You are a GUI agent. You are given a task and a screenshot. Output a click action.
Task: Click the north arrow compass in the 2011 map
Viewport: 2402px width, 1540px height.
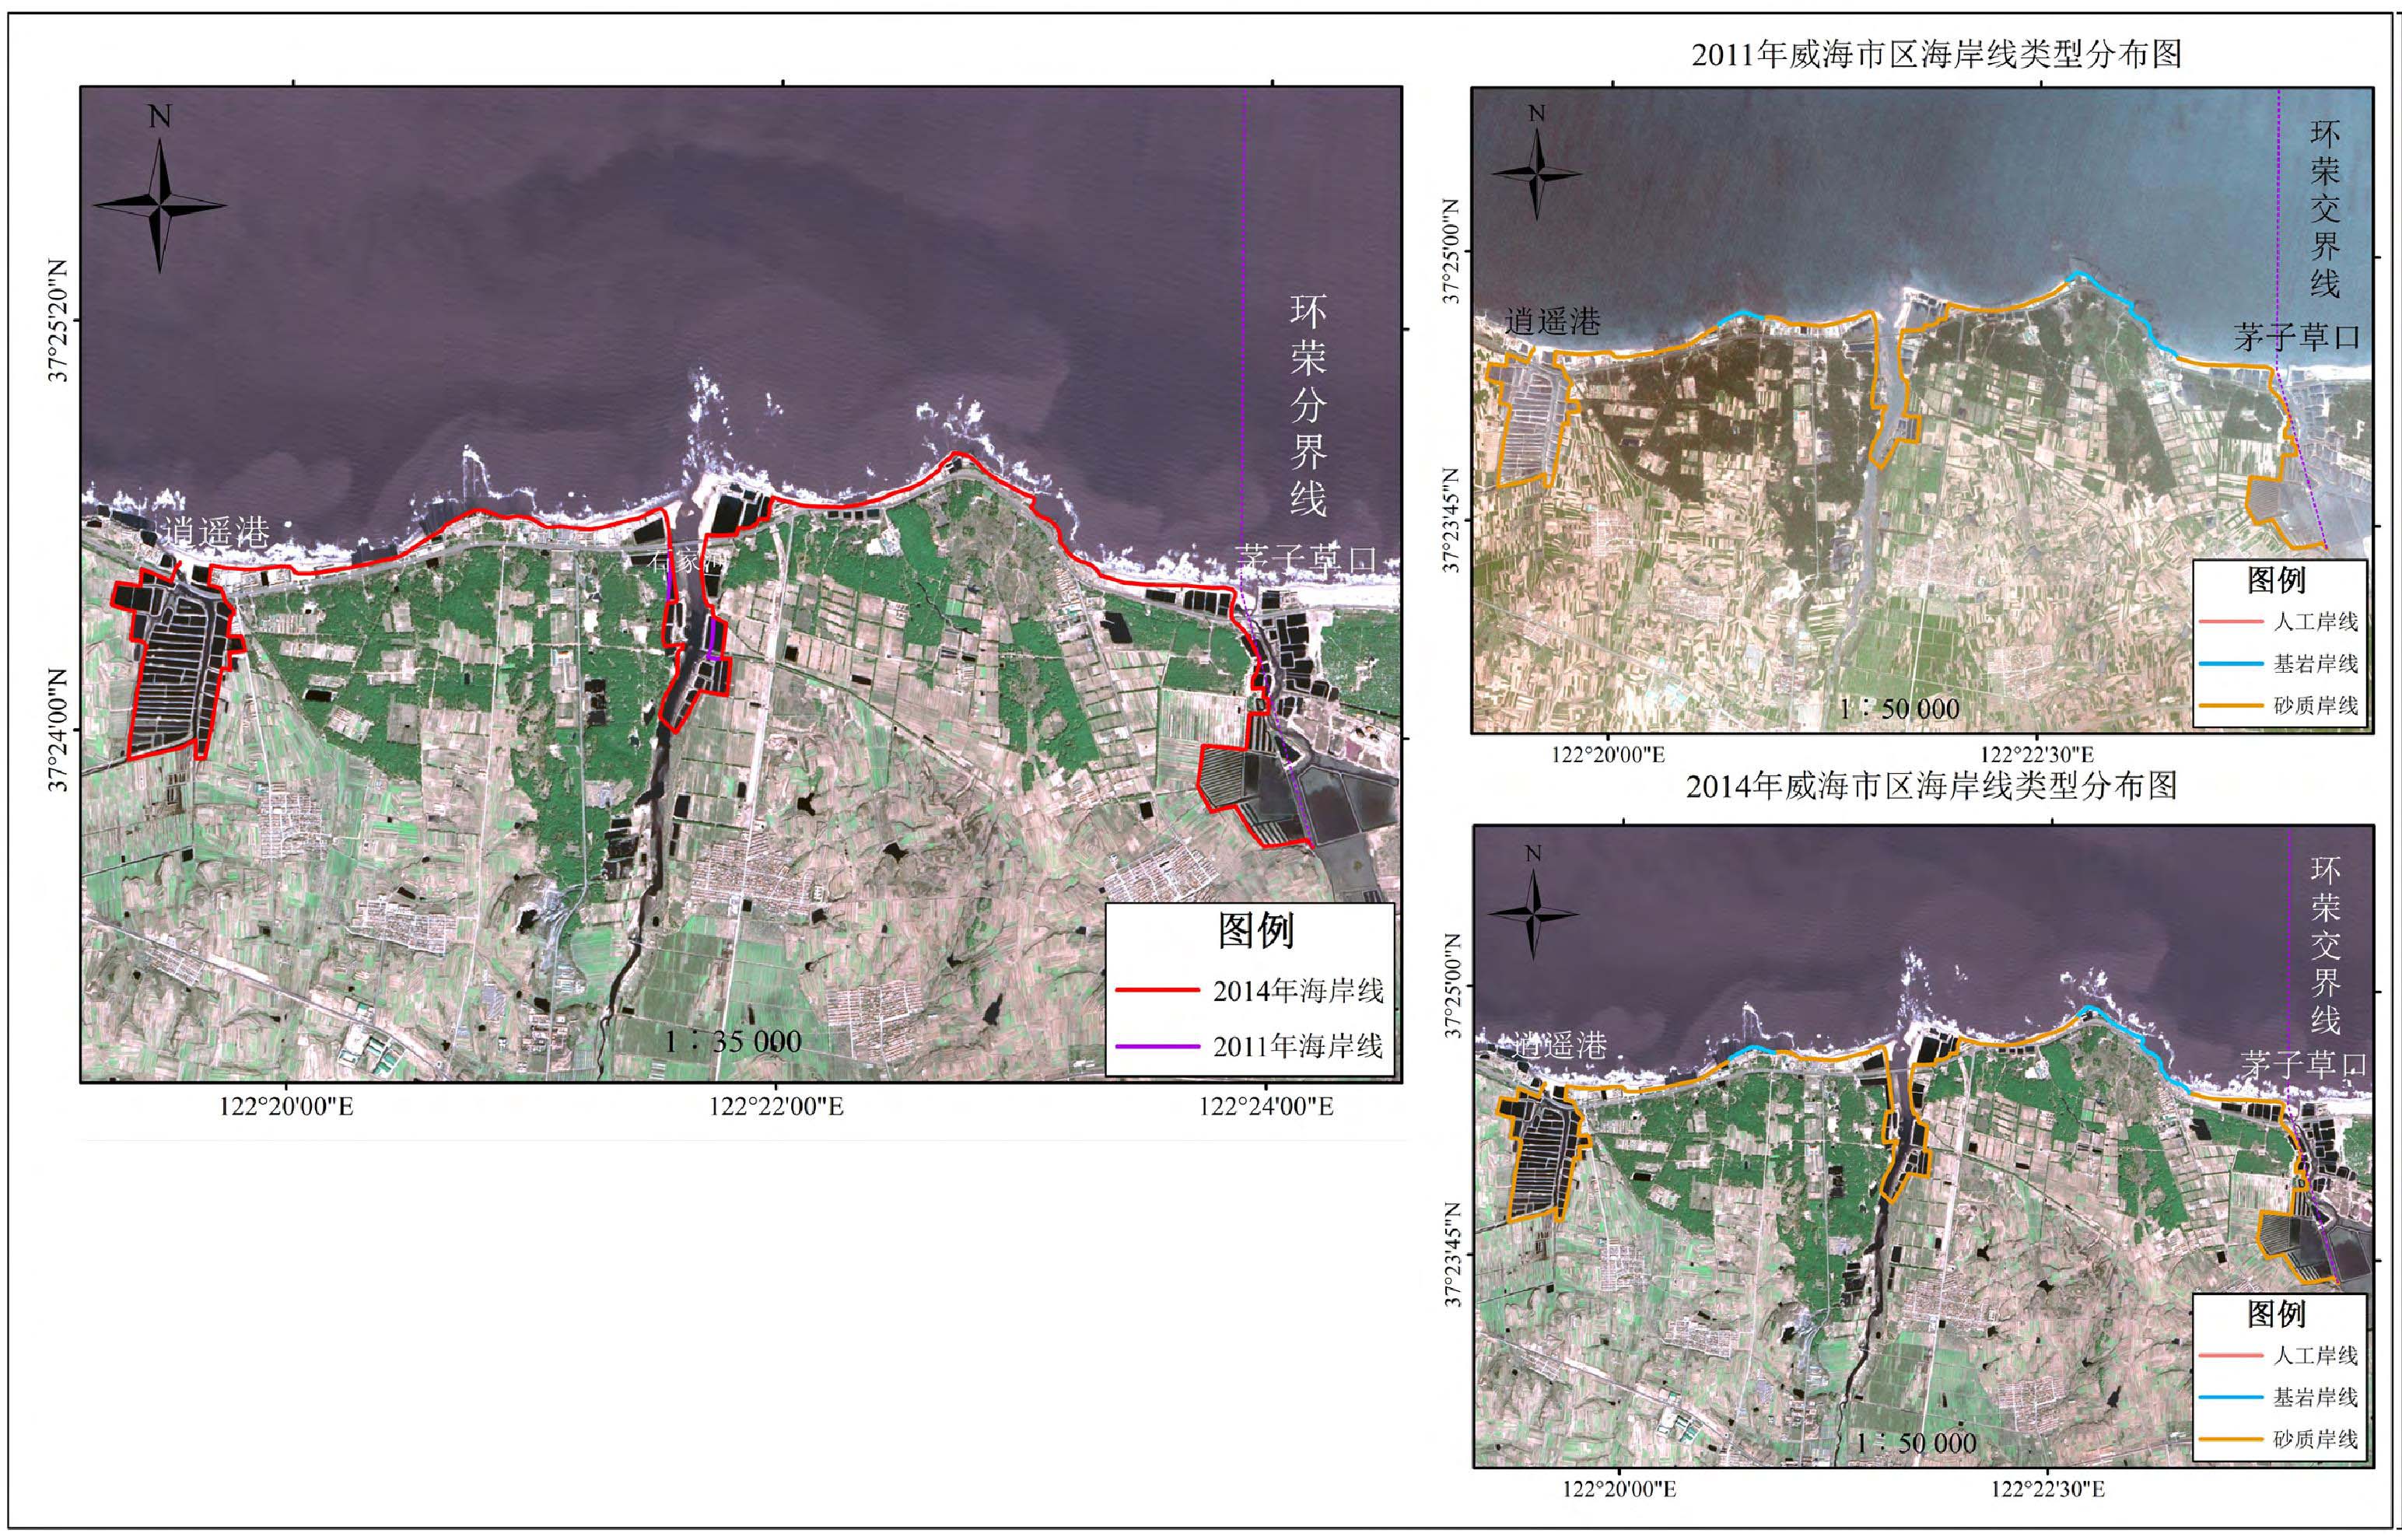point(1537,174)
